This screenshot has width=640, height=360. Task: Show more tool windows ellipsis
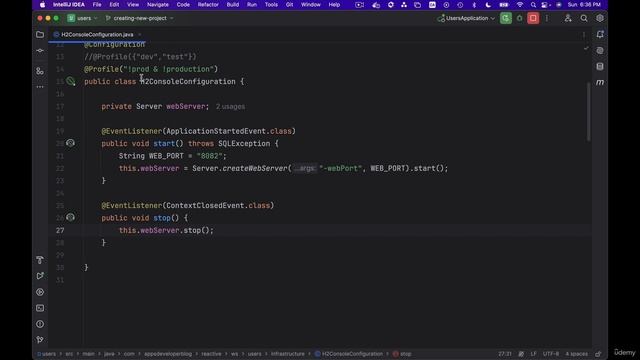pos(40,87)
